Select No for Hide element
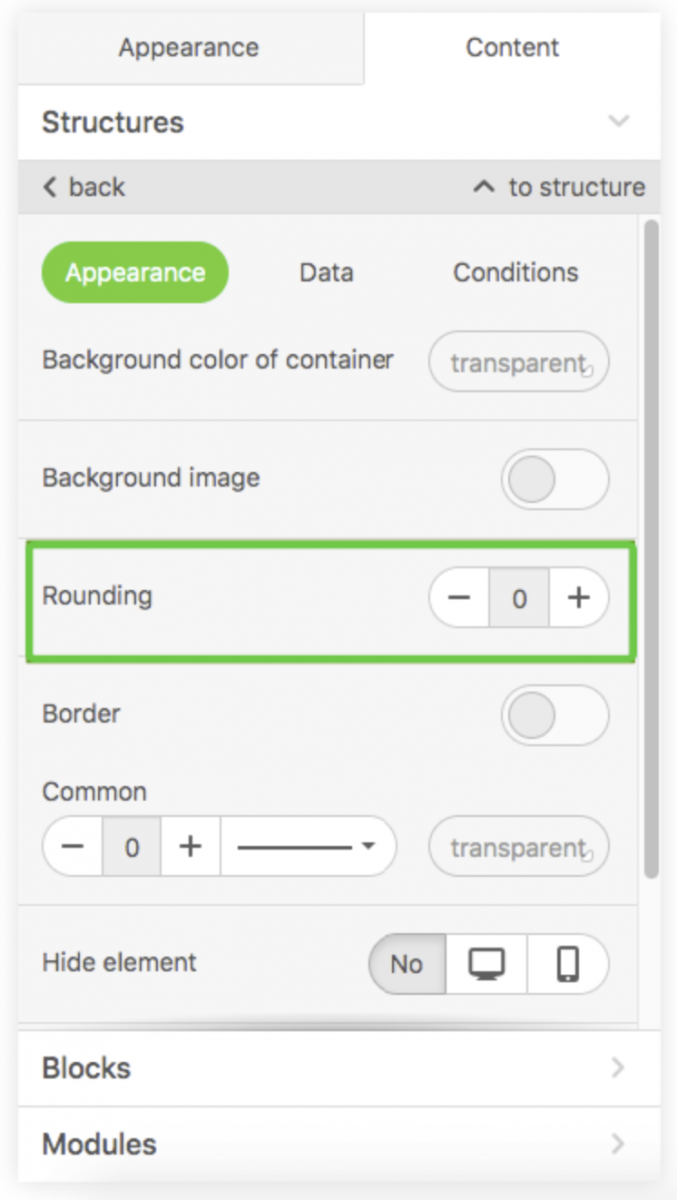The image size is (677, 1200). [407, 964]
